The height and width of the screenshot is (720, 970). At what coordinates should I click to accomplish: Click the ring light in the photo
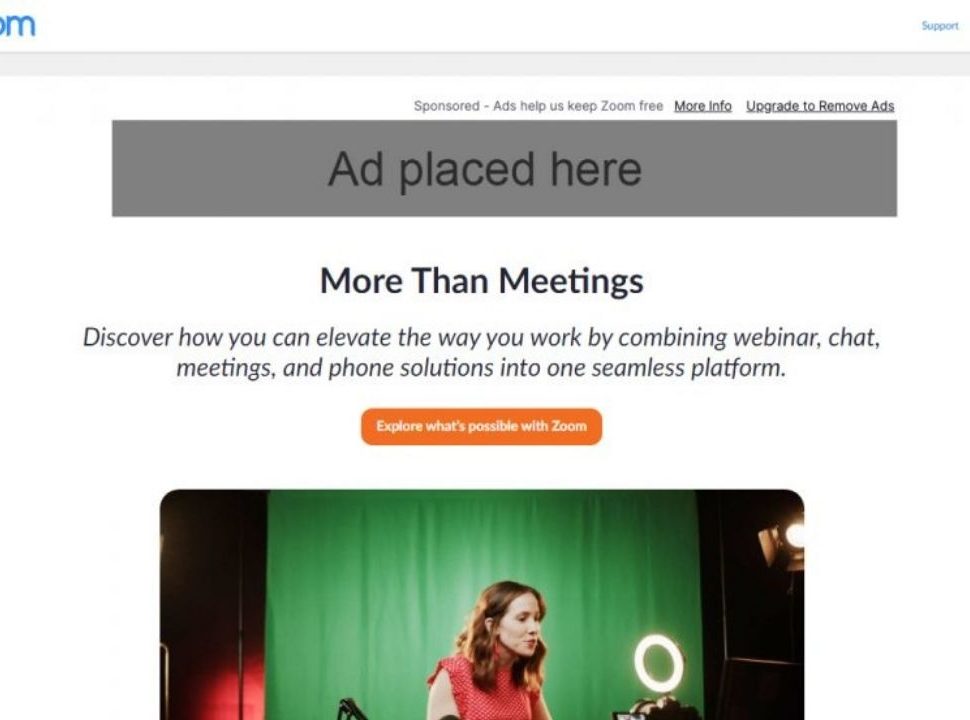658,662
